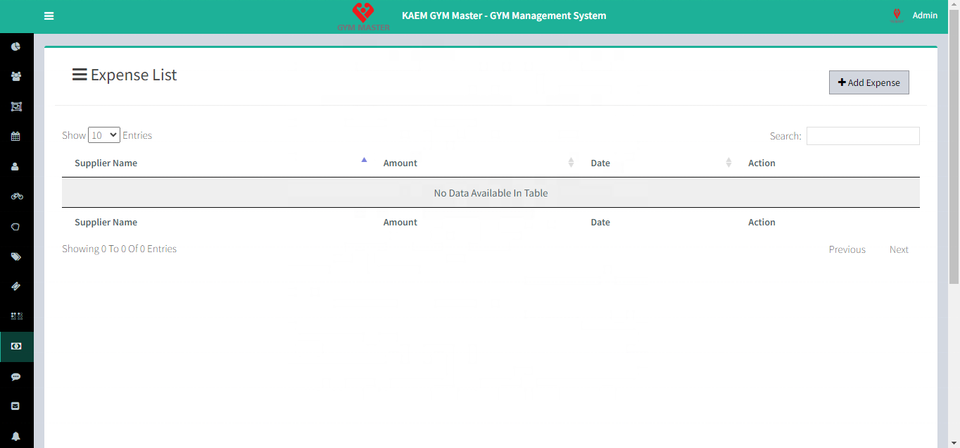Click the group of users sidebar icon
960x448 pixels.
point(16,76)
